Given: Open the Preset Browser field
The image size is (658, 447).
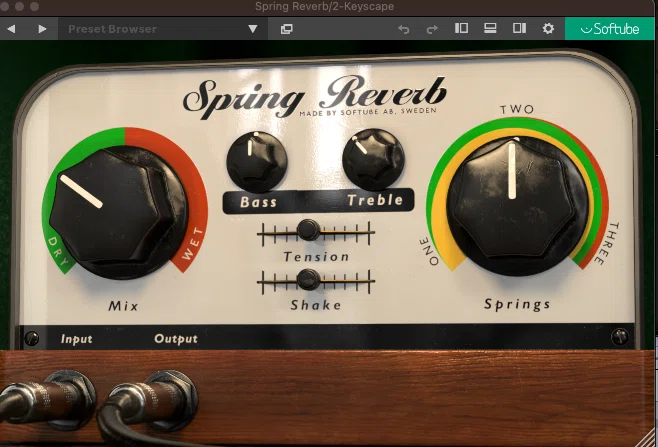Looking at the screenshot, I should pyautogui.click(x=163, y=29).
